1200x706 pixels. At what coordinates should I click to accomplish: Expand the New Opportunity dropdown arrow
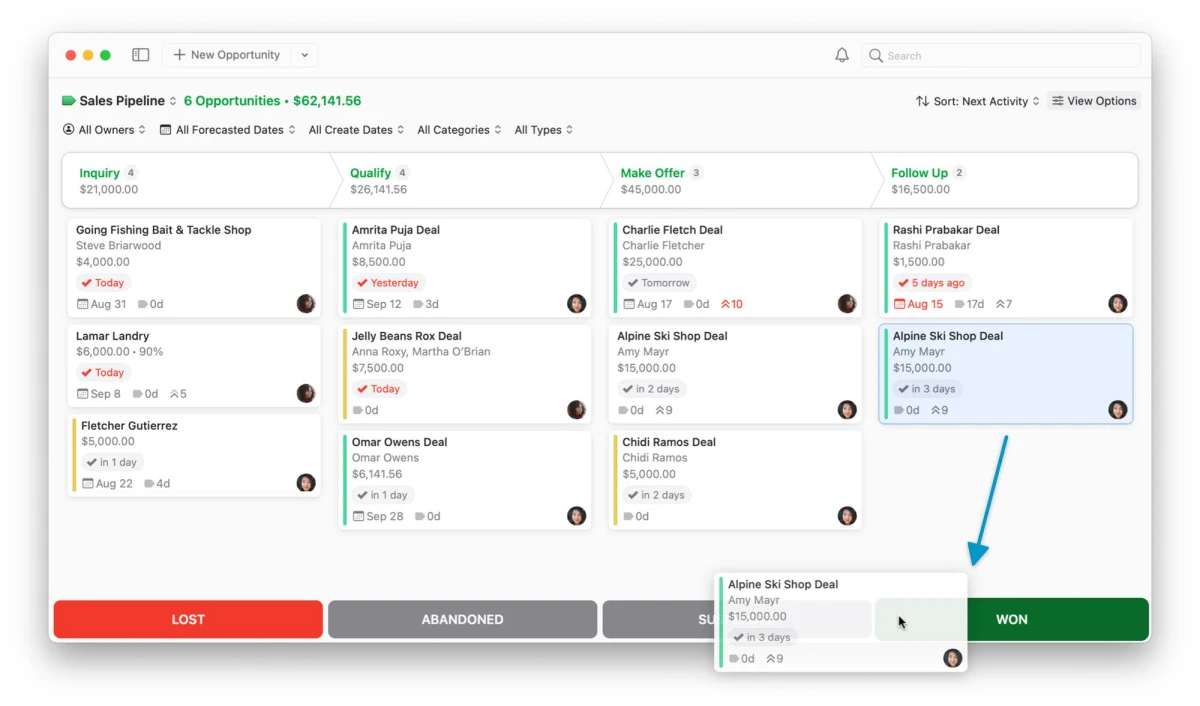point(304,55)
